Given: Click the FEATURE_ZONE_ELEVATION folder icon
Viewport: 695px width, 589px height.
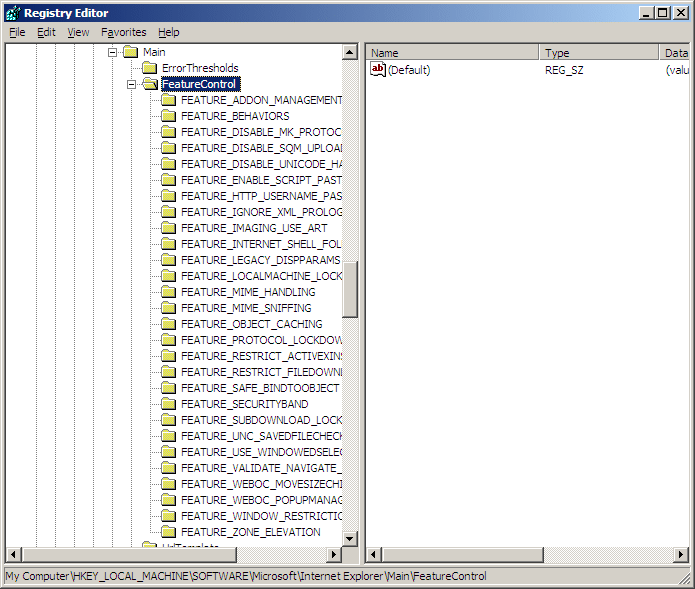Looking at the screenshot, I should tap(169, 532).
